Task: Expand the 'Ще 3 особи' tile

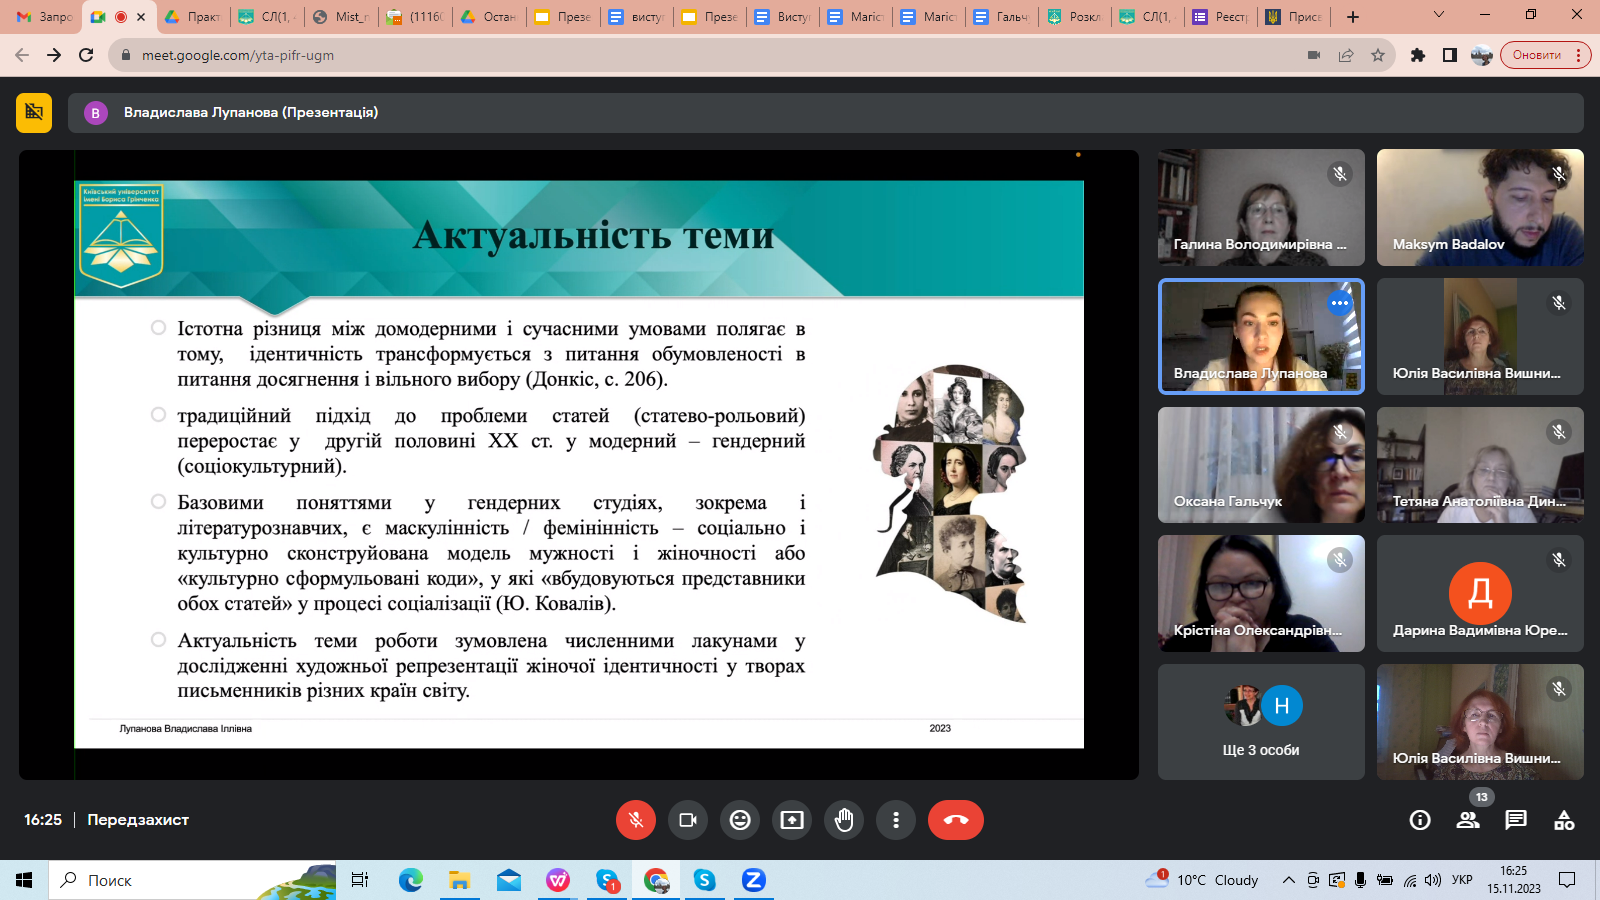Action: [x=1261, y=722]
